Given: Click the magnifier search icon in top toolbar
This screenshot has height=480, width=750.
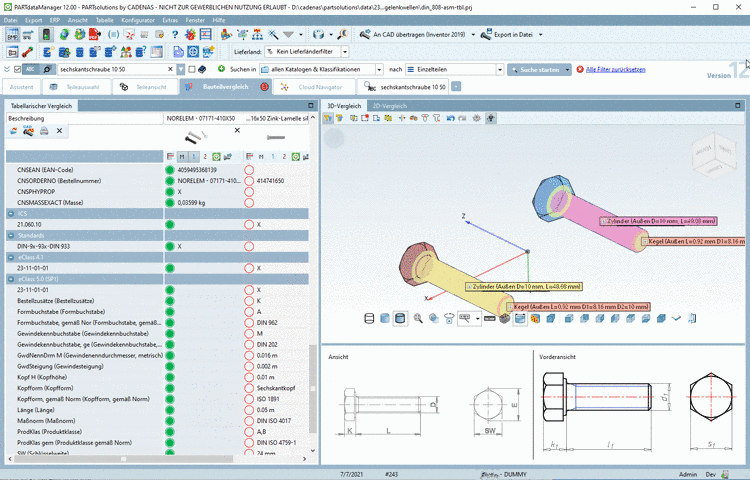Looking at the screenshot, I should click(x=342, y=34).
